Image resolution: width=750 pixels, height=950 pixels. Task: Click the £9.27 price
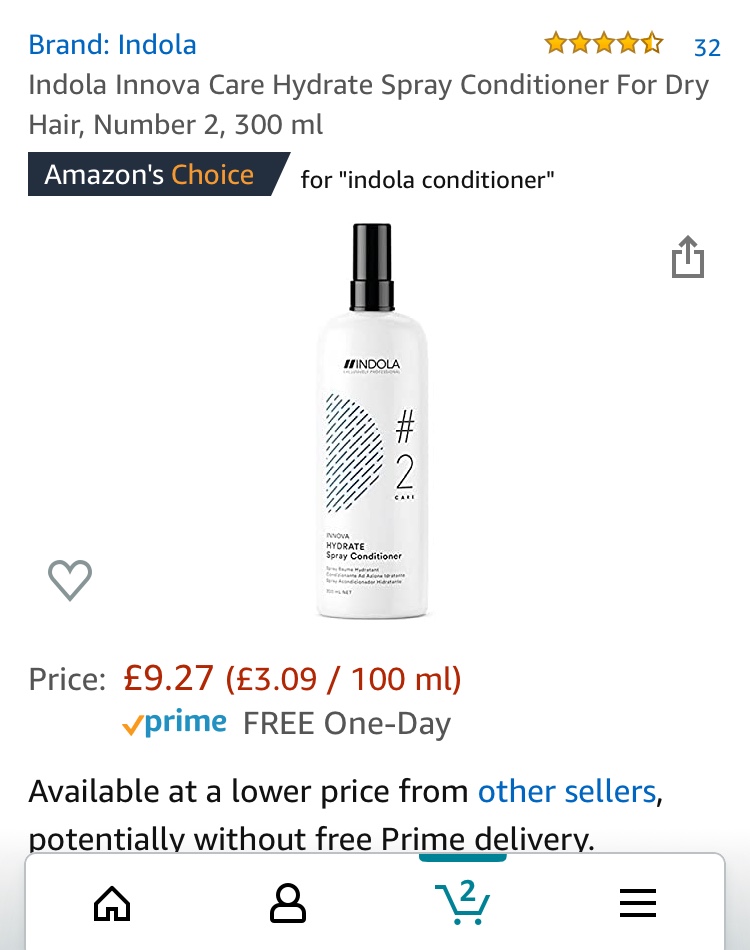pyautogui.click(x=169, y=679)
